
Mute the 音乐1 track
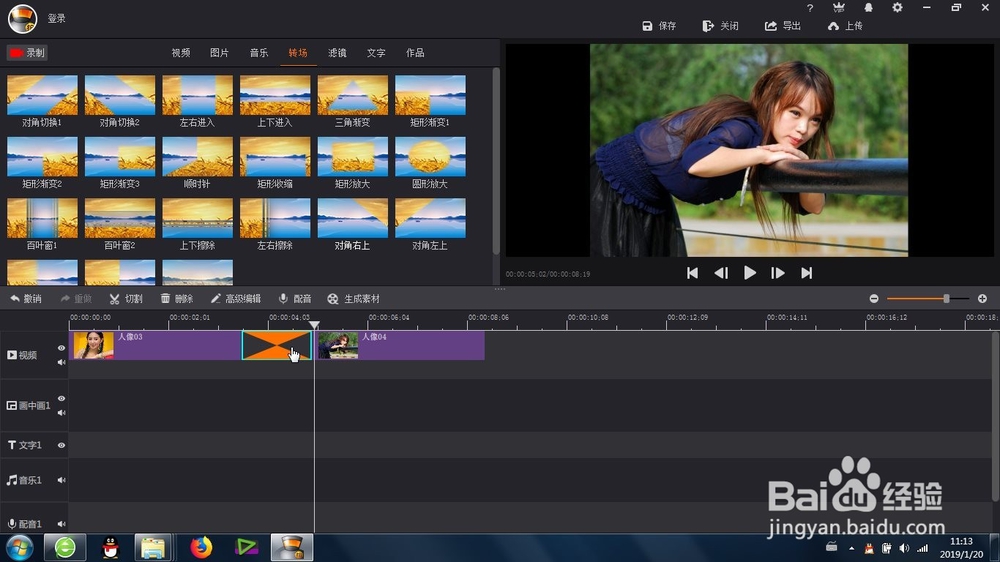tap(61, 480)
